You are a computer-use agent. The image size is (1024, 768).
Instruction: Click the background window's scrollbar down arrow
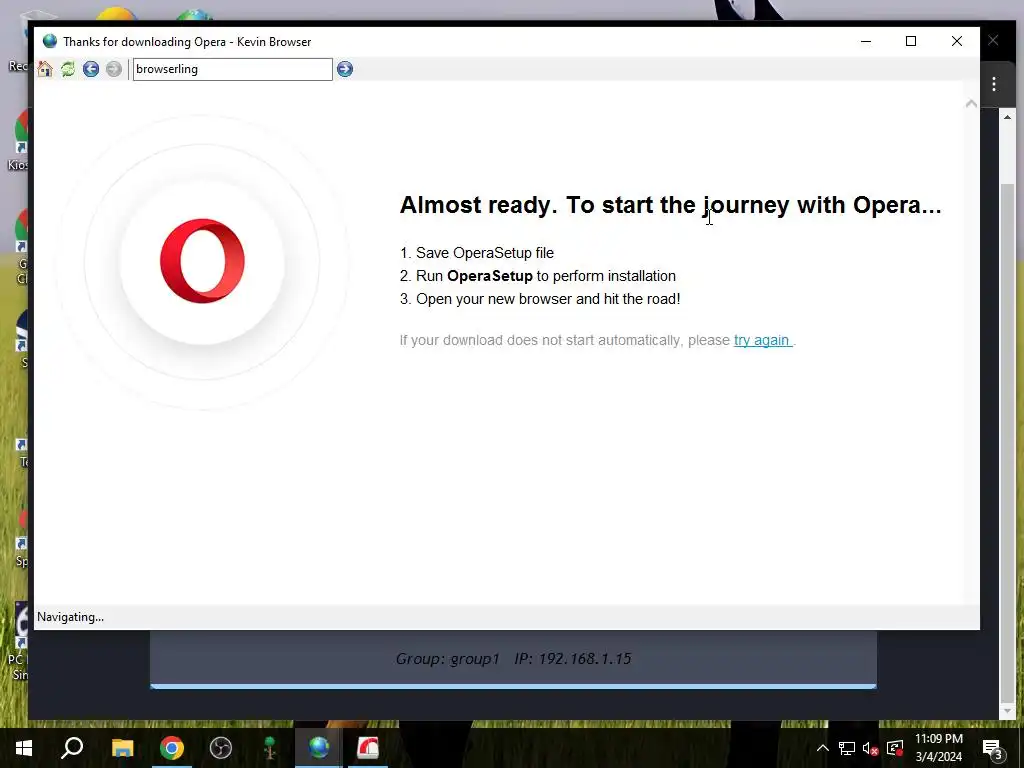click(1007, 711)
